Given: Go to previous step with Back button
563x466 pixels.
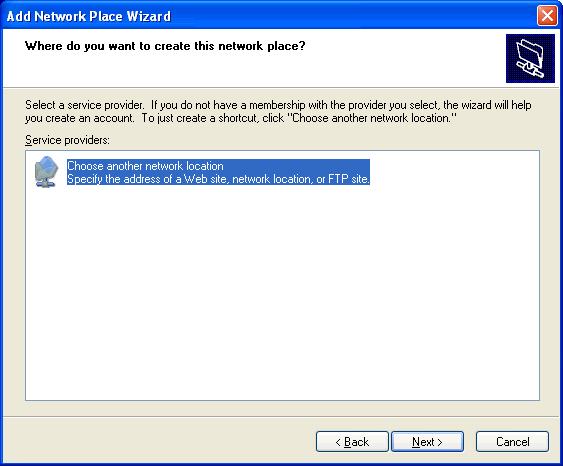Looking at the screenshot, I should coord(352,442).
